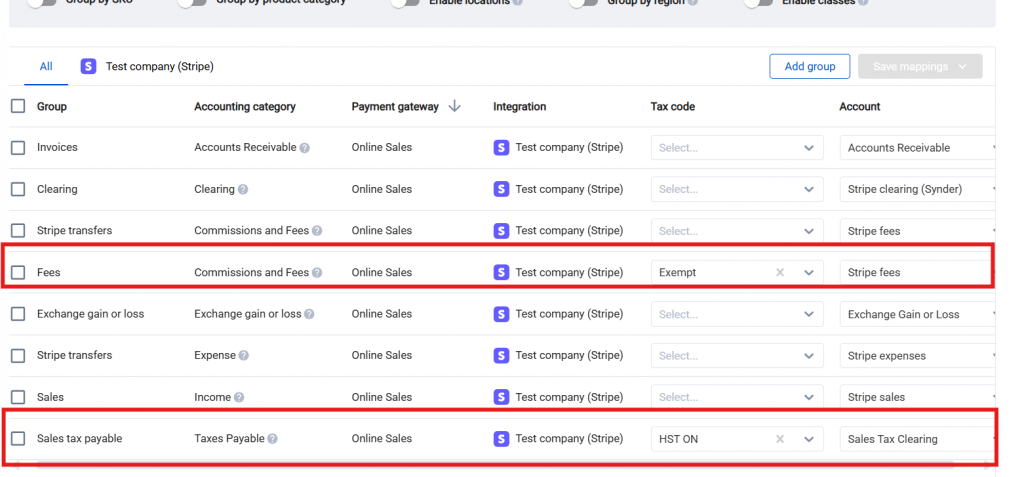Click the horizontal scrollbar below the table
1024x477 pixels.
pos(500,465)
